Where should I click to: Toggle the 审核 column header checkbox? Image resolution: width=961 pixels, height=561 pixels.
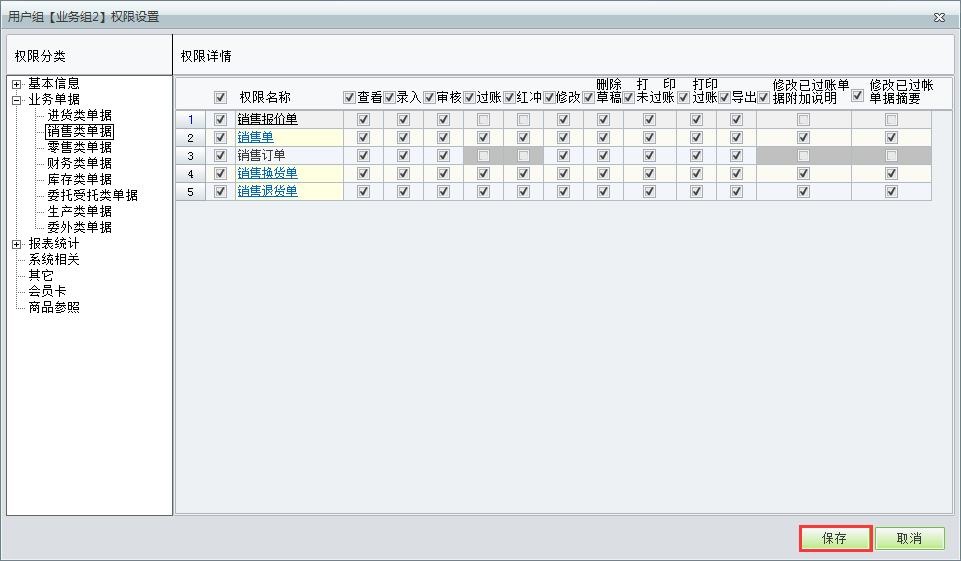(429, 97)
